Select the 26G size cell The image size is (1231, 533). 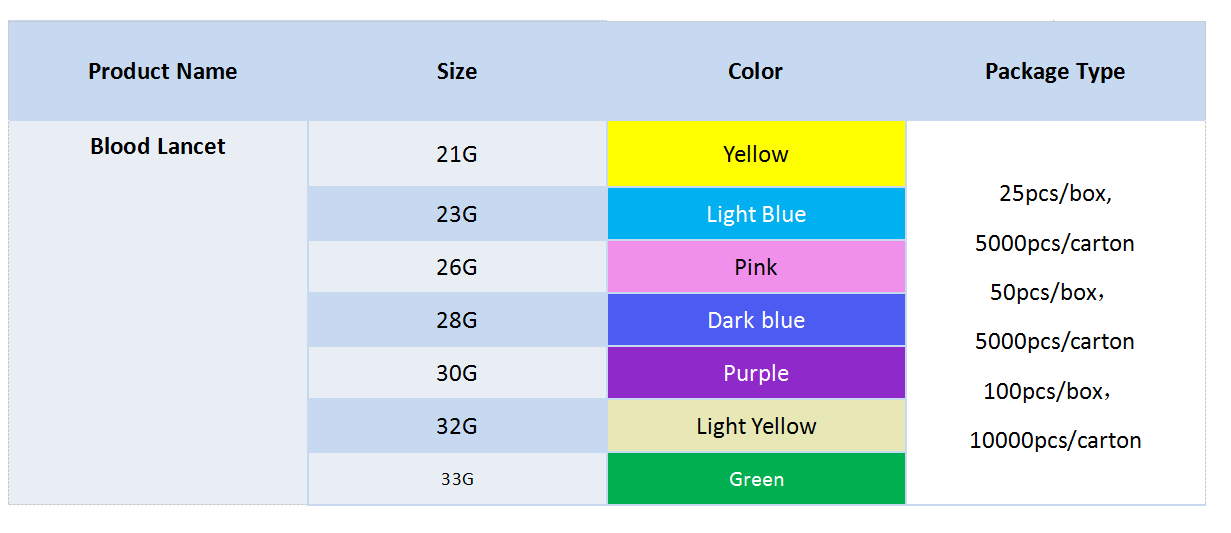click(x=457, y=267)
